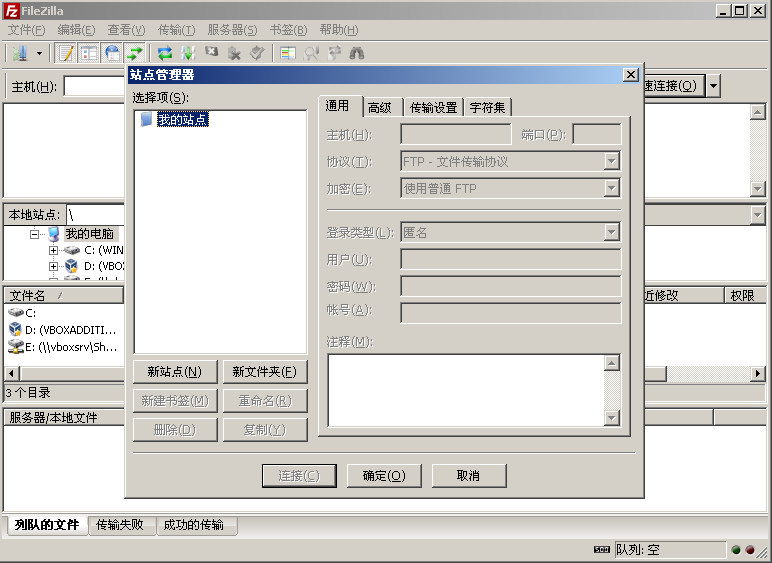Open the quick connect history dropdown arrow
The height and width of the screenshot is (563, 772).
[713, 86]
